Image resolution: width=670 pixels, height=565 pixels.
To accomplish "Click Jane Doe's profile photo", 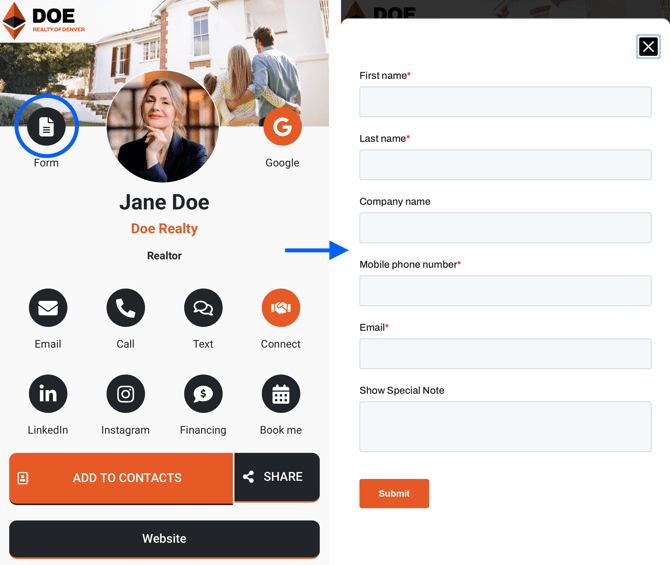I will point(163,128).
